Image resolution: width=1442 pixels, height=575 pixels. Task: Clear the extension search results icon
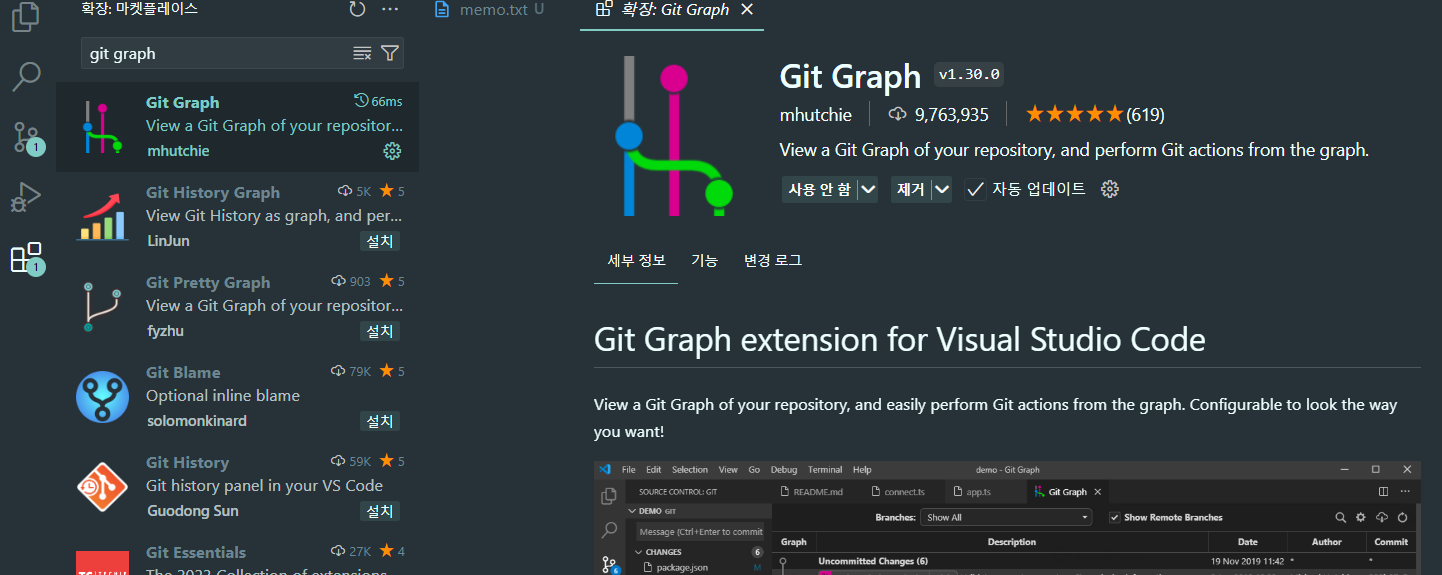click(x=362, y=53)
